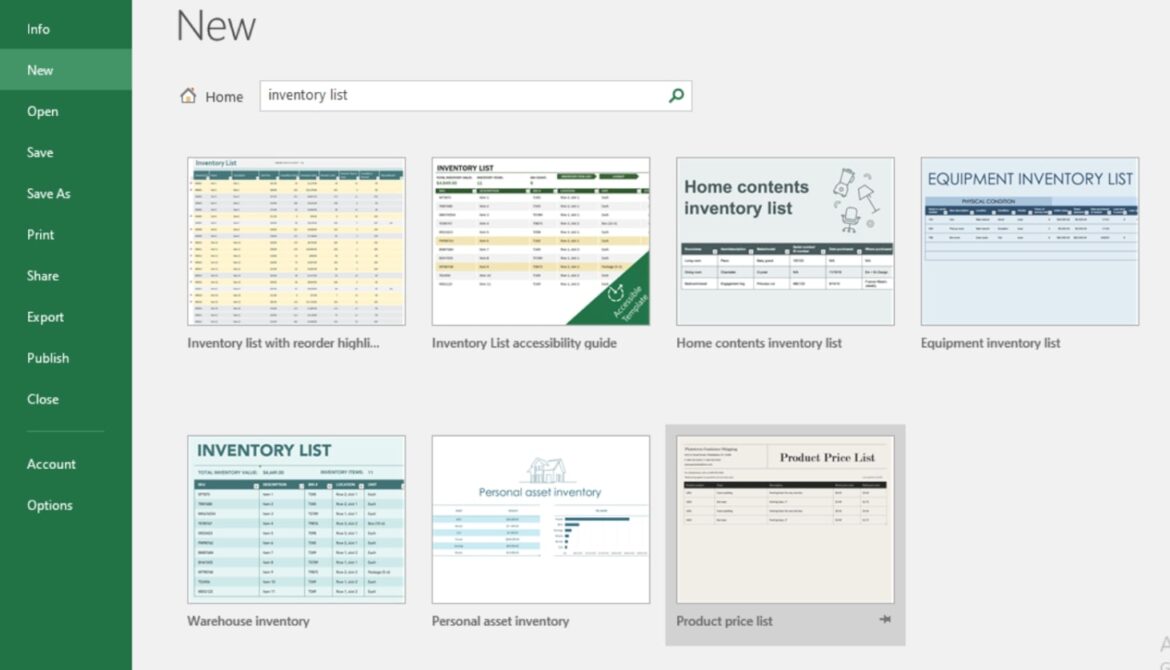
Task: Select the Equipment inventory list template preview
Action: point(1029,240)
